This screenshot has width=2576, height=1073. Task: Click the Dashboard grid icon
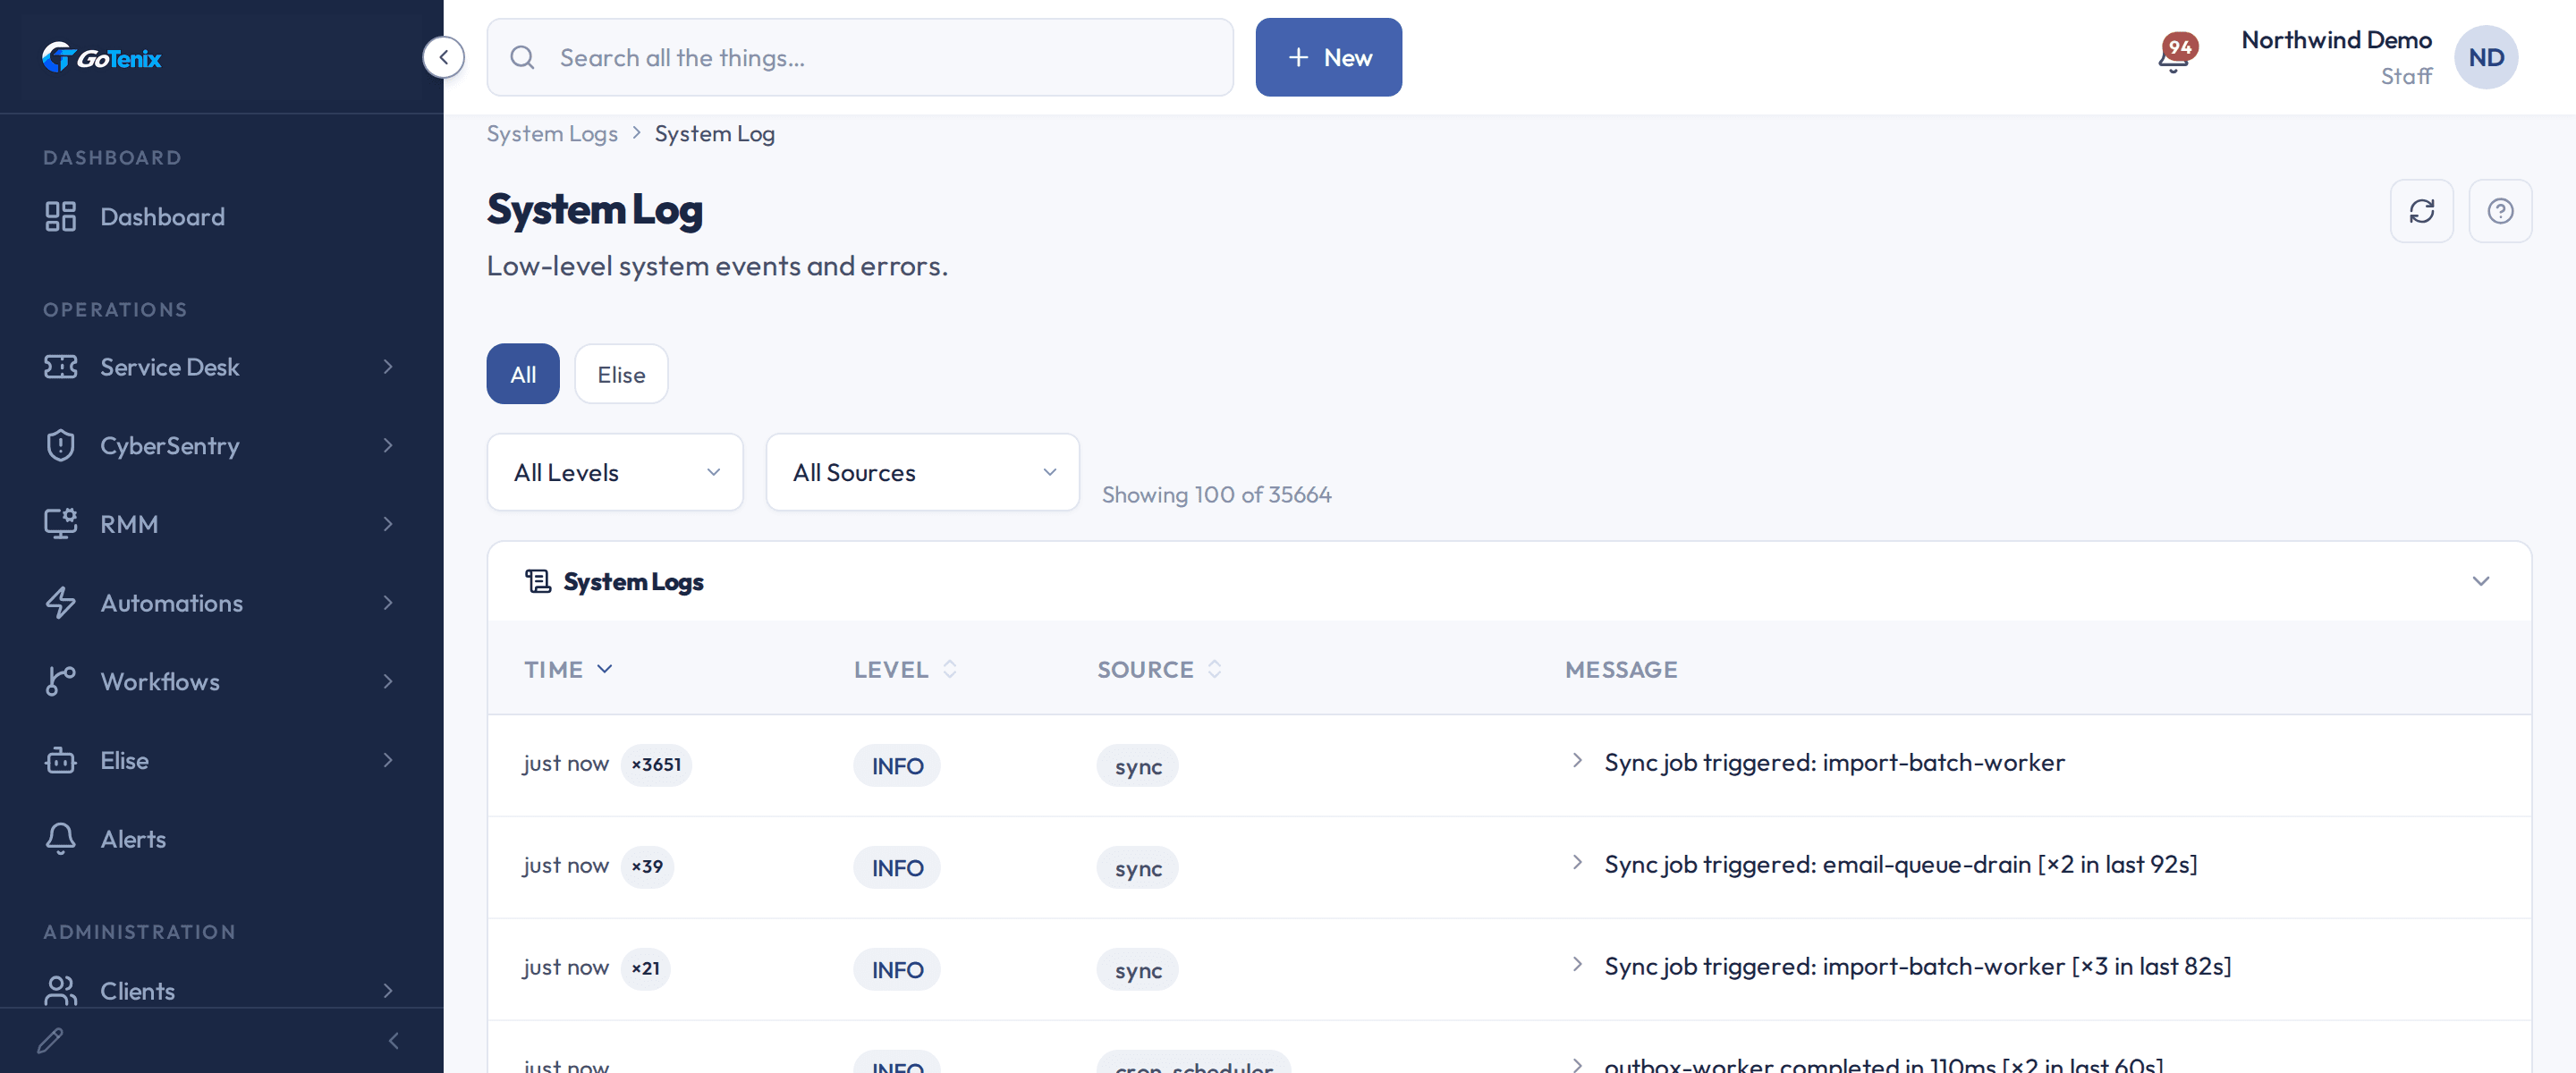click(x=60, y=217)
